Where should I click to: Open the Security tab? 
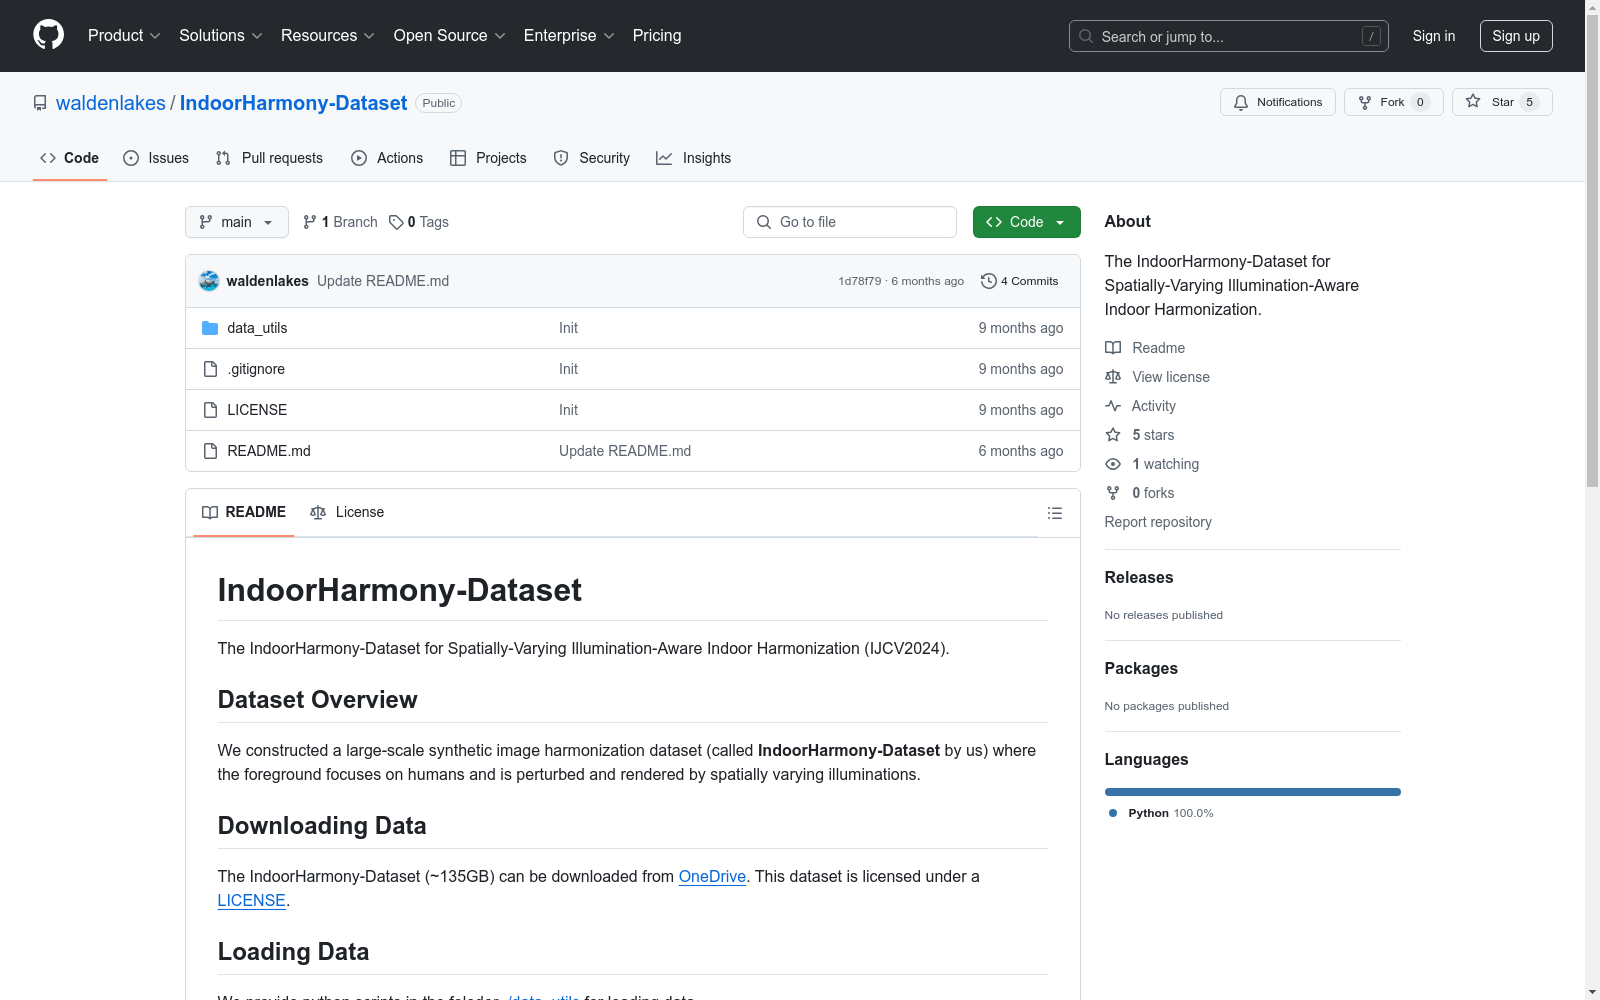click(592, 158)
